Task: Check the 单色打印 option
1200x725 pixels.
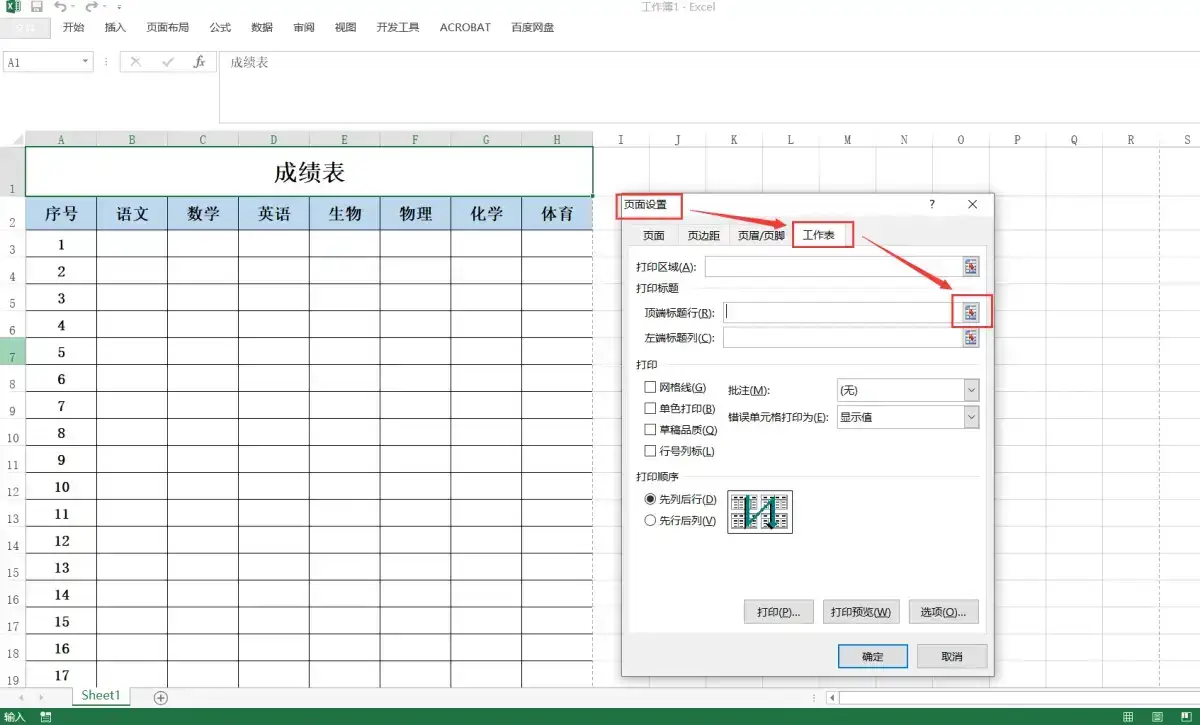Action: (x=650, y=408)
